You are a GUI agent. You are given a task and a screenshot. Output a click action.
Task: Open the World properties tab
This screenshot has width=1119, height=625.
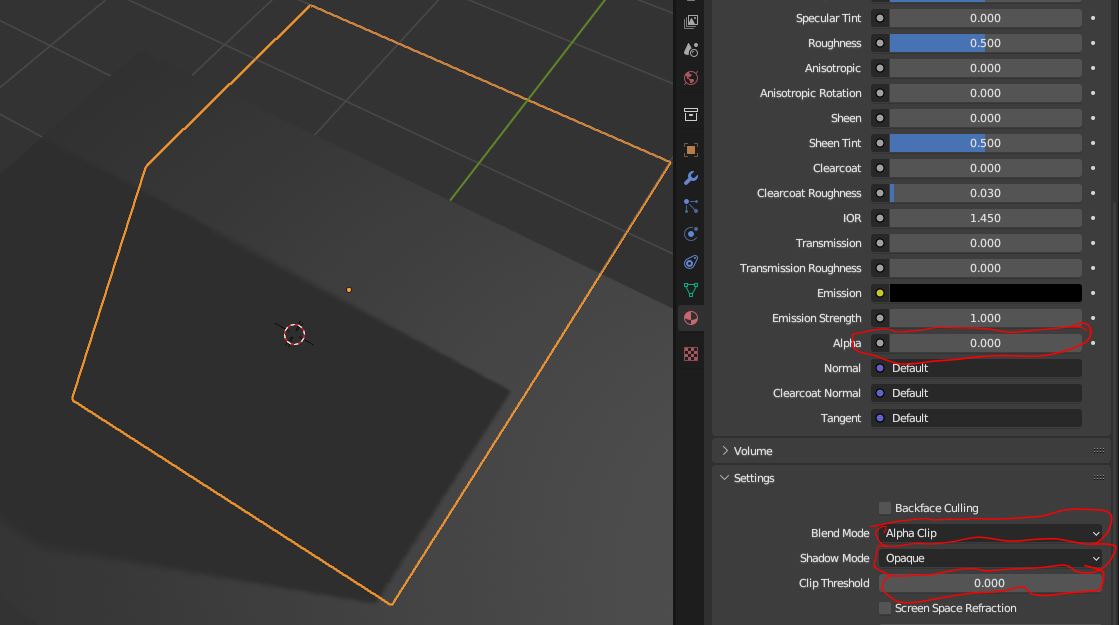[x=690, y=78]
